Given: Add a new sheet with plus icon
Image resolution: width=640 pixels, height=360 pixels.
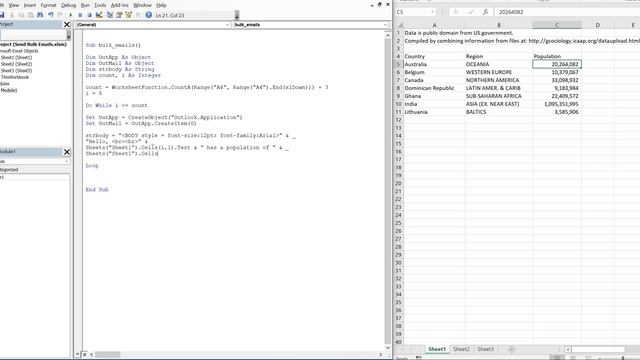Looking at the screenshot, I should coord(511,349).
